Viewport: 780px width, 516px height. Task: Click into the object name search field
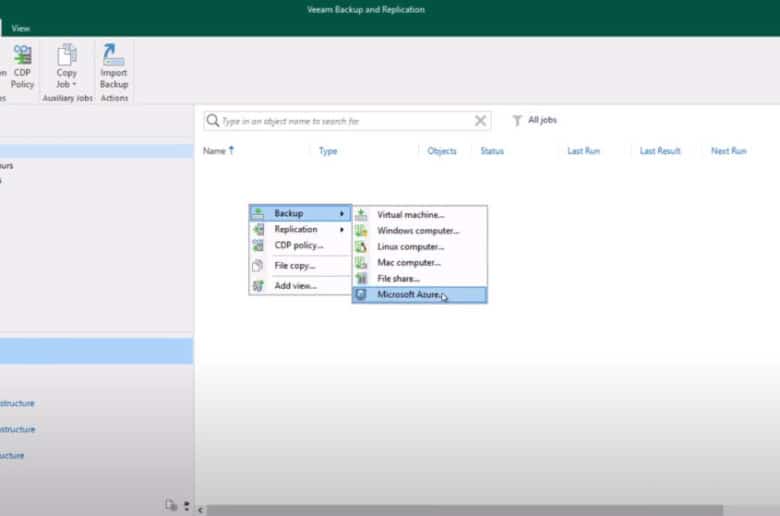(x=346, y=121)
